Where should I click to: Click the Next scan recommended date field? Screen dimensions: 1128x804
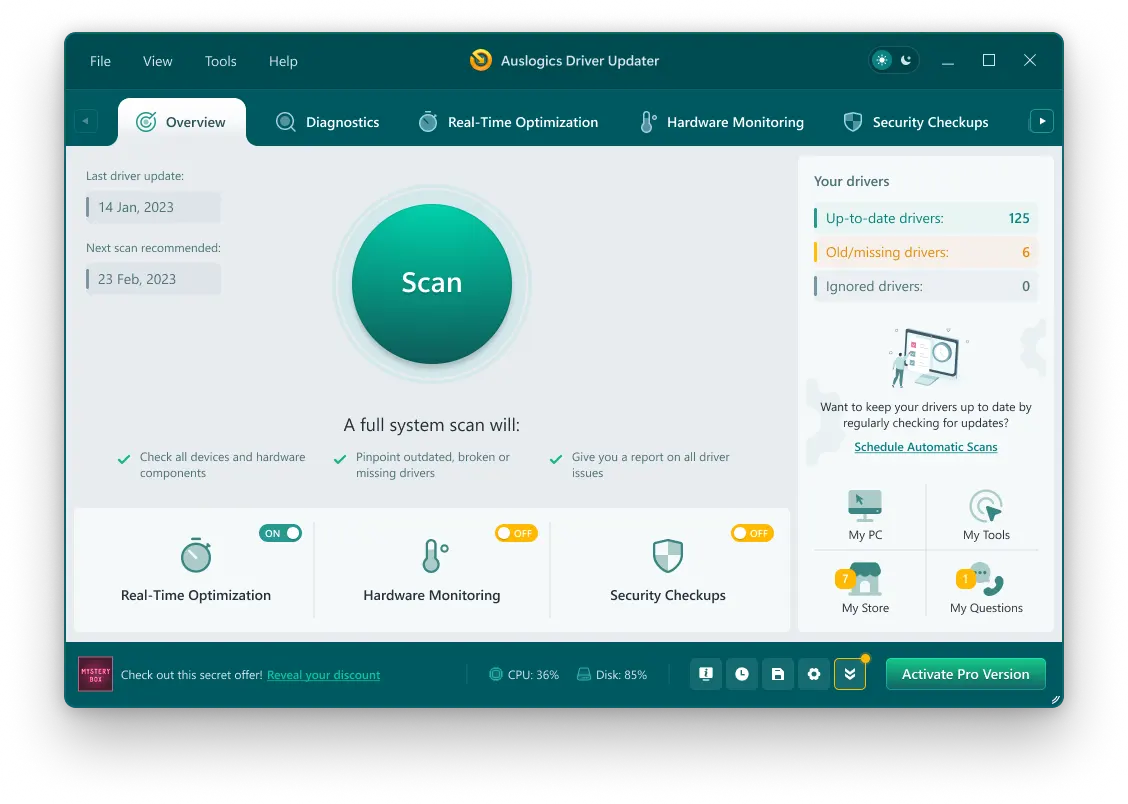(153, 279)
